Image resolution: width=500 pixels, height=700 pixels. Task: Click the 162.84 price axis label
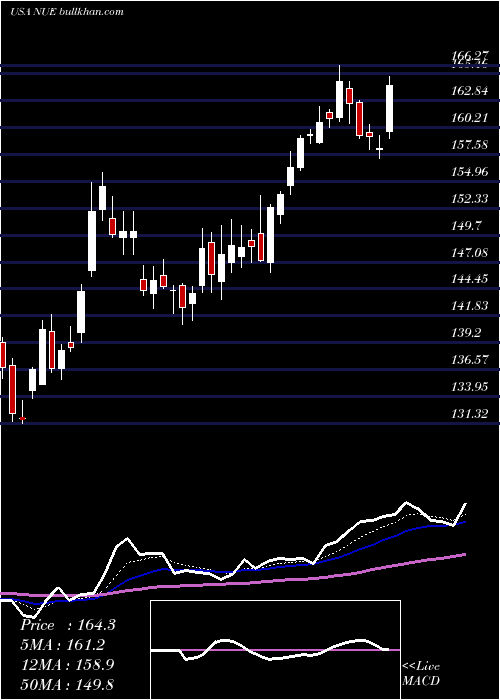point(470,91)
